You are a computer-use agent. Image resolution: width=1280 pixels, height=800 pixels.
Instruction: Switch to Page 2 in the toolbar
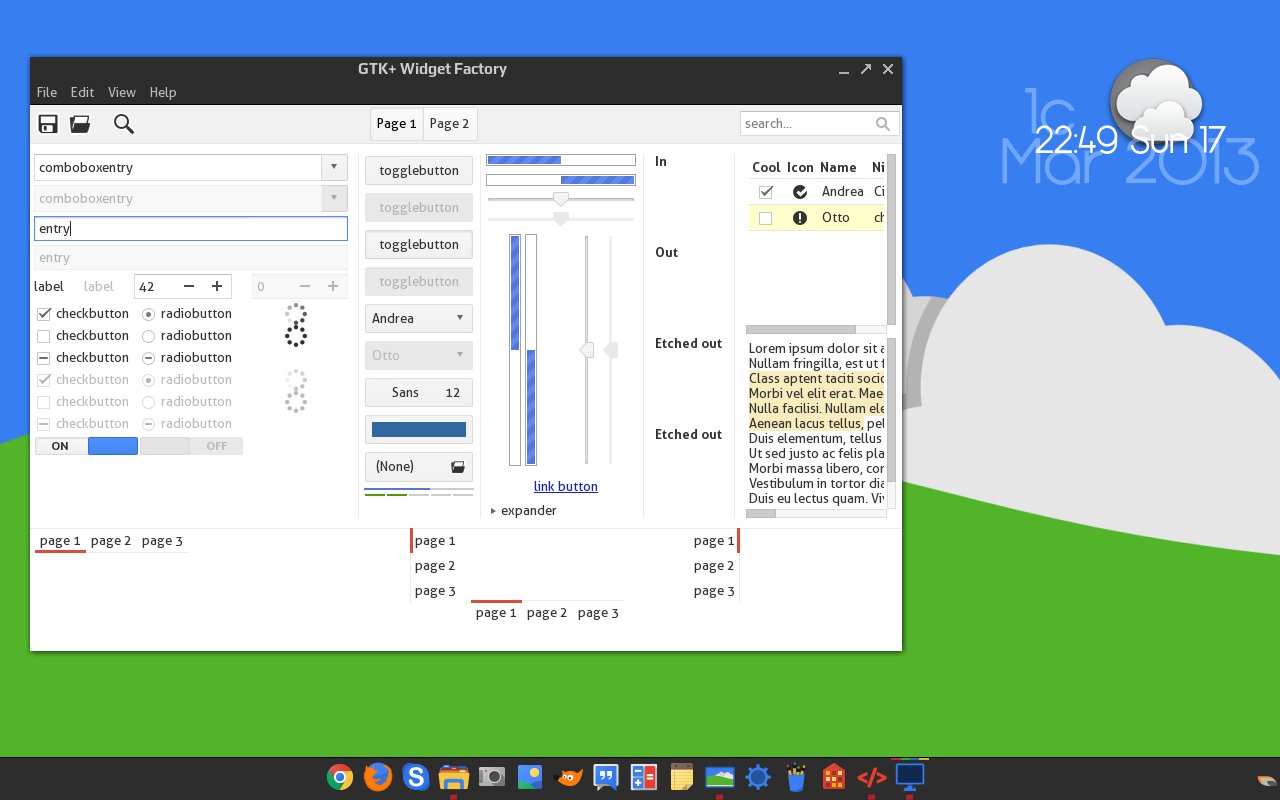[x=450, y=124]
